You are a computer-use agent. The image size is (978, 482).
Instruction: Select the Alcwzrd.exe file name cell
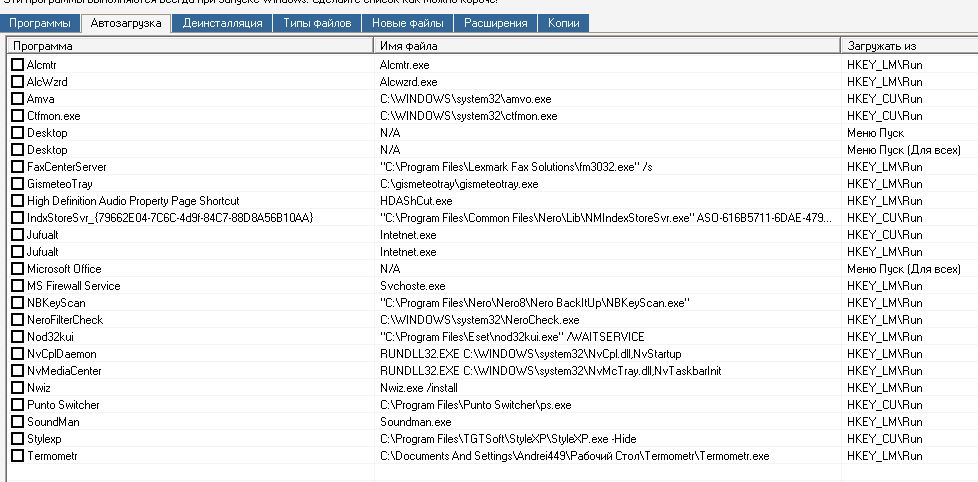pyautogui.click(x=409, y=82)
